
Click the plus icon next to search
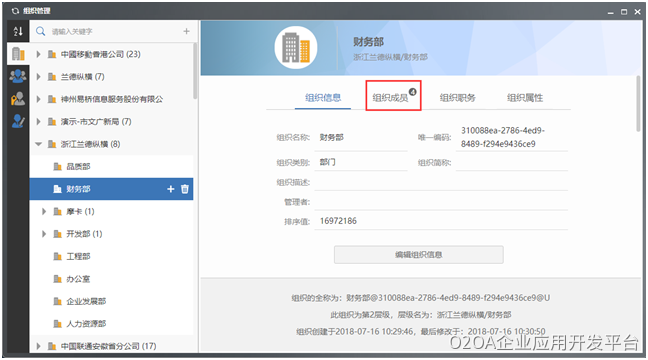pos(186,31)
